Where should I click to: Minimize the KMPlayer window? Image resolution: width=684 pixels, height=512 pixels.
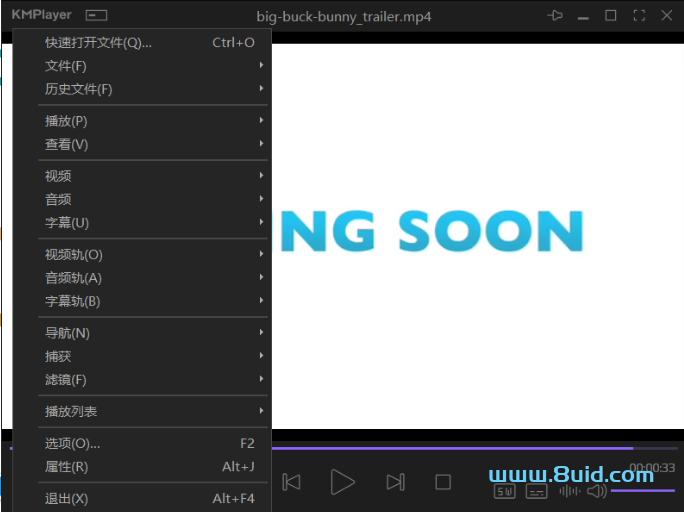(583, 17)
